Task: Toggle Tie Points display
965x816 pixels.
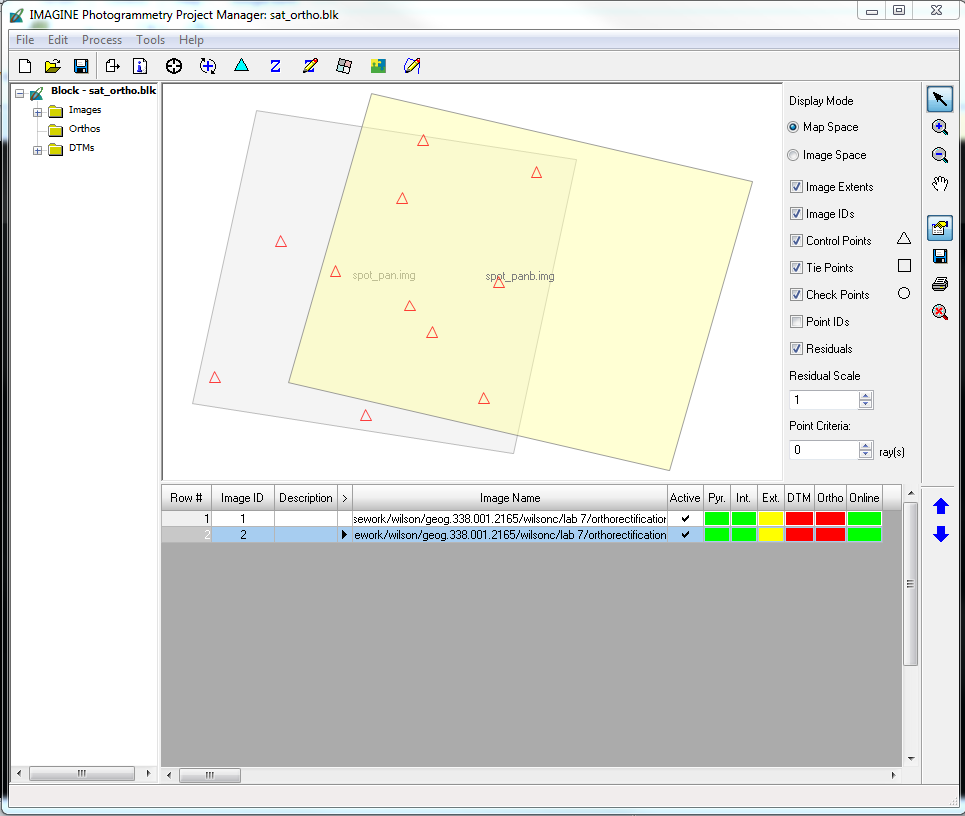Action: tap(796, 268)
